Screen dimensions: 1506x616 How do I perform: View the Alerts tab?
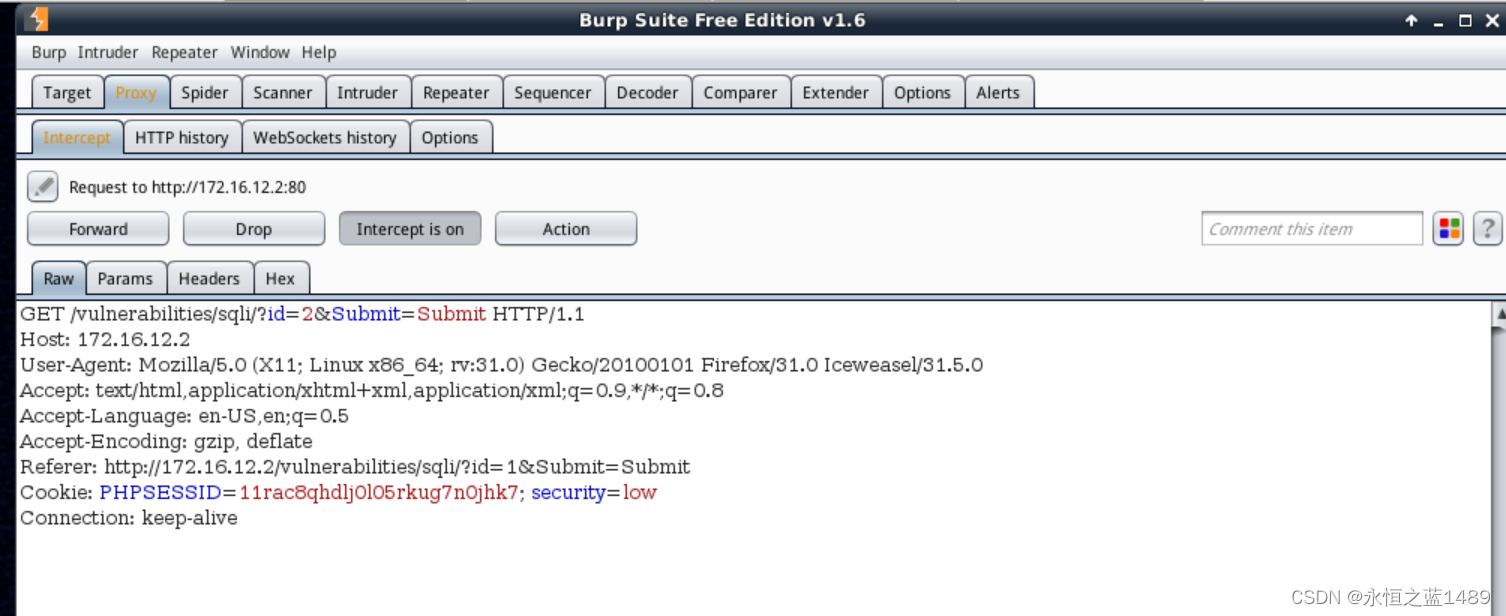[x=998, y=93]
